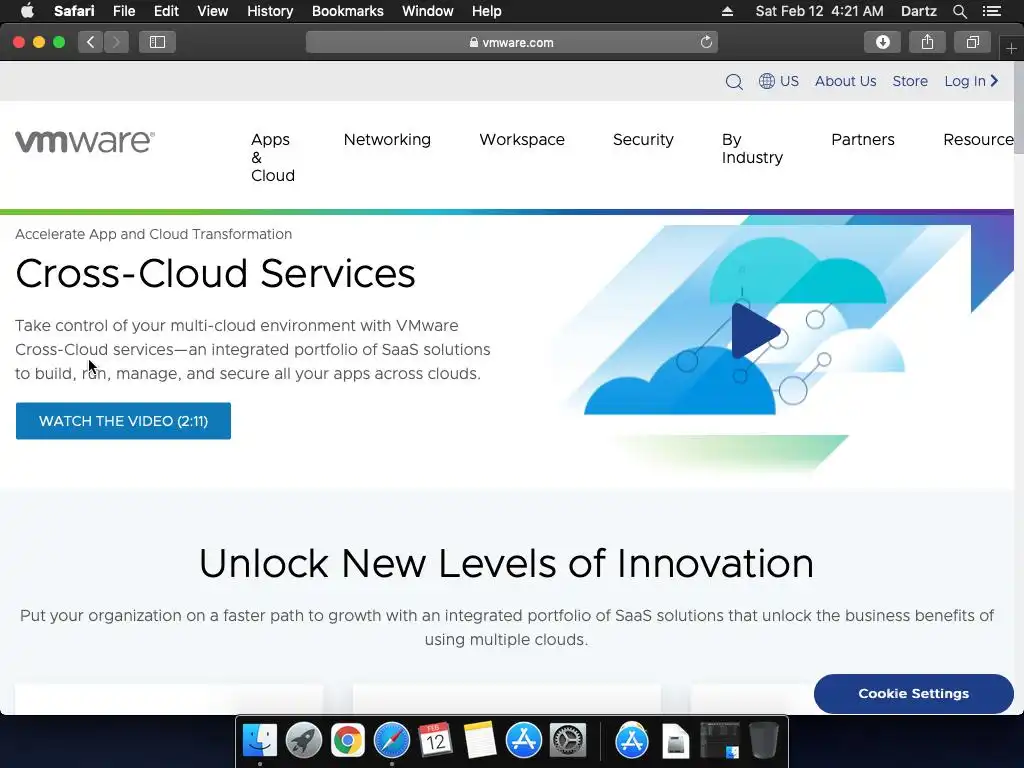
Task: Open the Downloads stack in Dock
Action: (720, 741)
